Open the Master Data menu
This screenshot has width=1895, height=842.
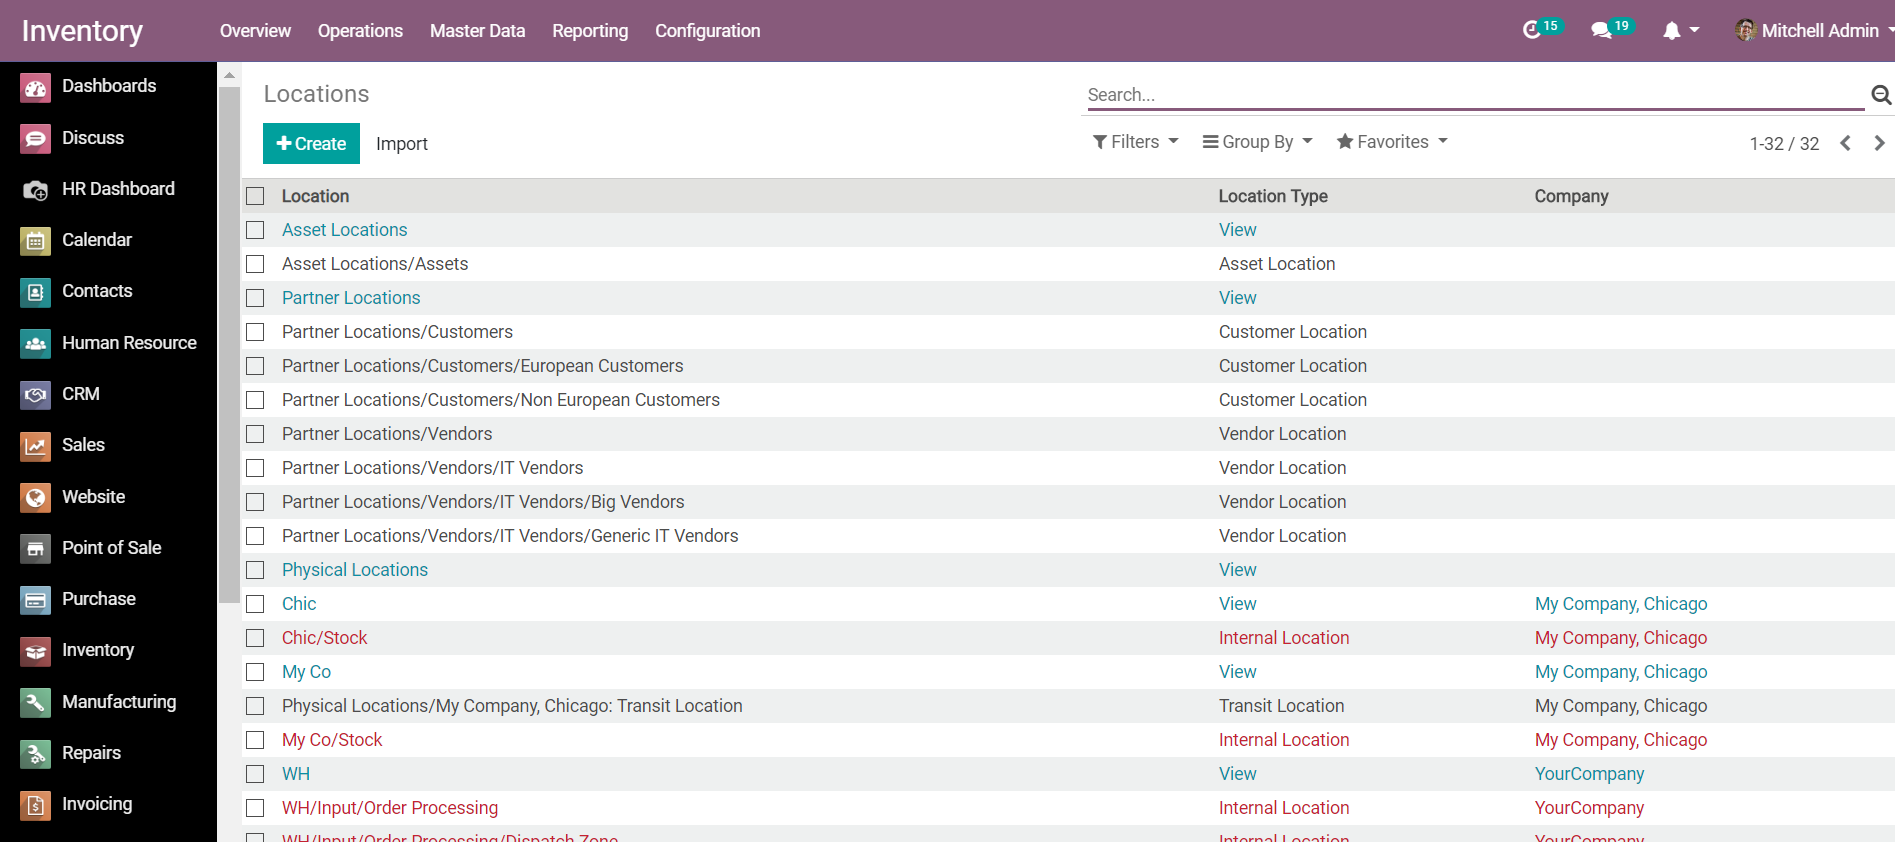pyautogui.click(x=477, y=31)
